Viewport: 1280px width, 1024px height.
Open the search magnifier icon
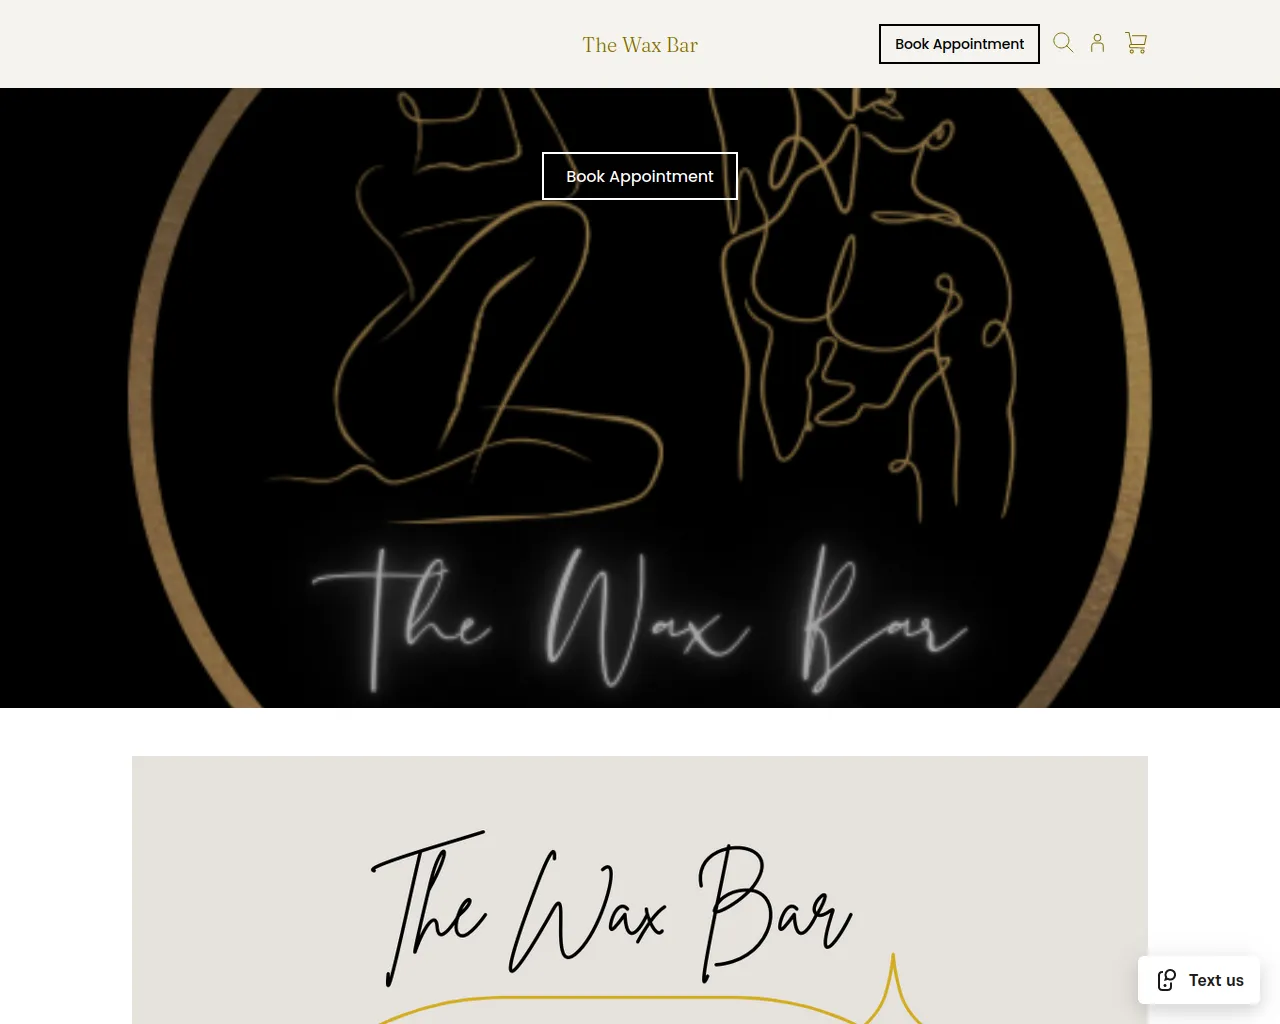1063,43
